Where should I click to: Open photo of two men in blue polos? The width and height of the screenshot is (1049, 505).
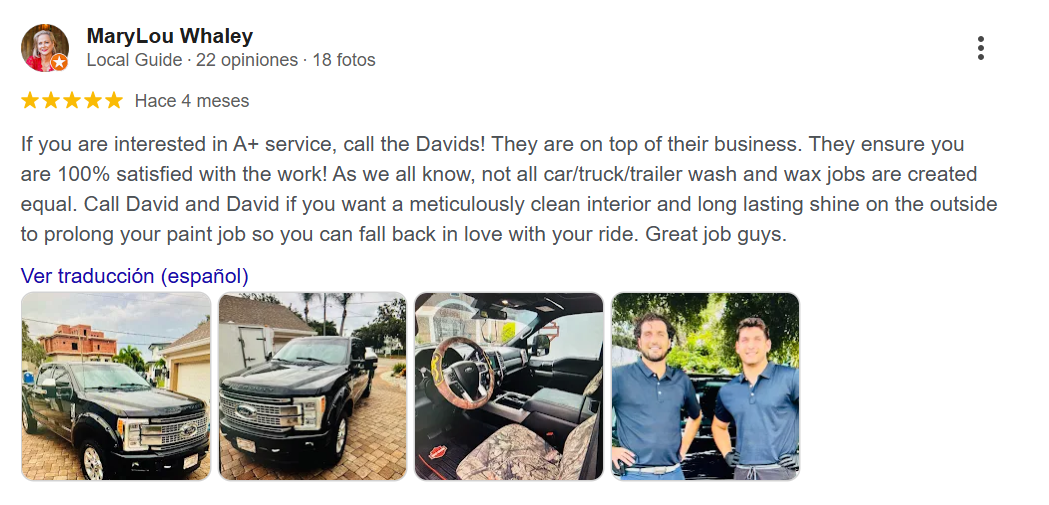coord(706,387)
